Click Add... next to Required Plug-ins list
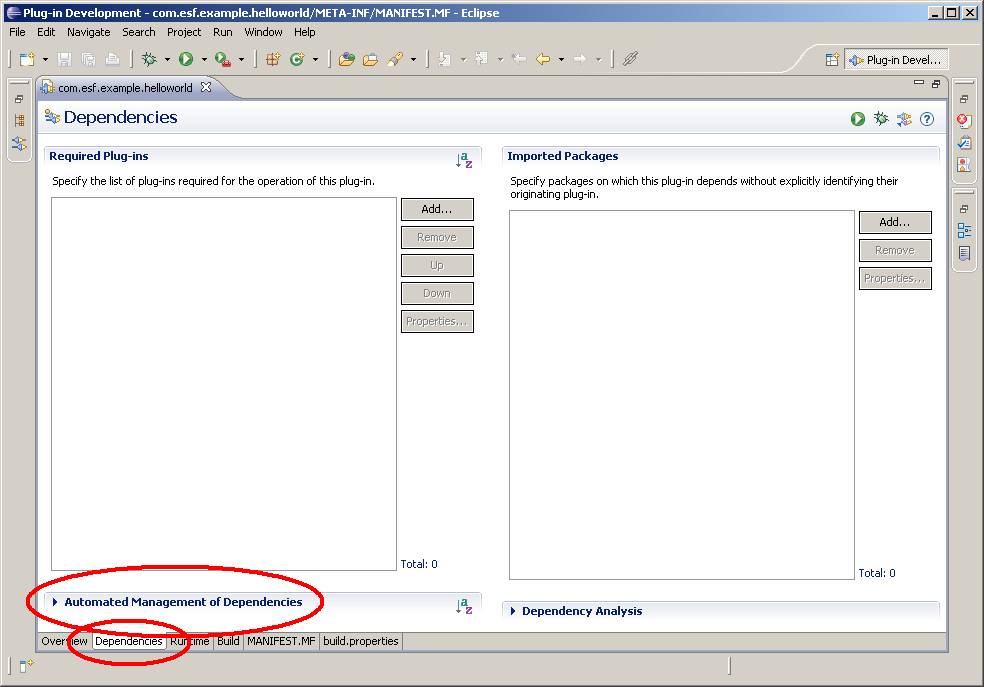Screen dimensions: 984x687 [x=437, y=210]
